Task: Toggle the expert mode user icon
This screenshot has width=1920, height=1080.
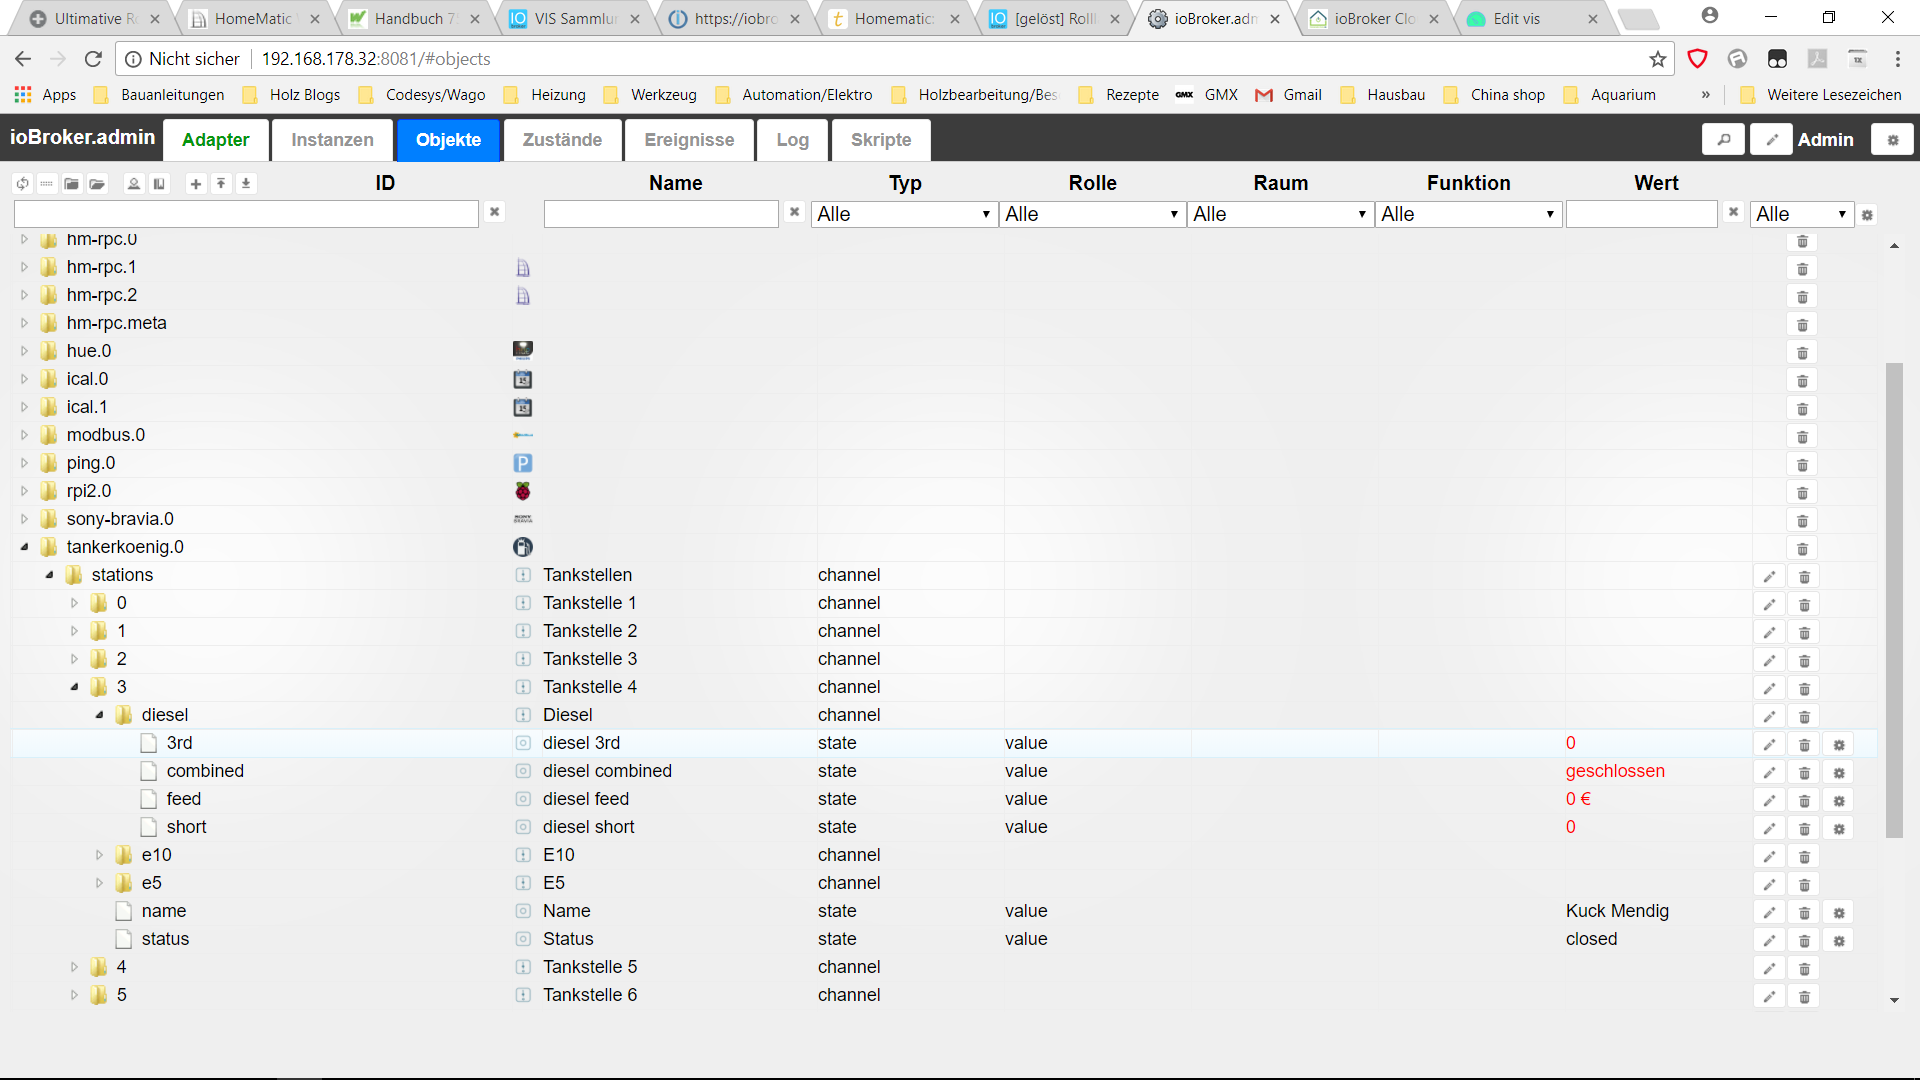Action: [x=134, y=184]
